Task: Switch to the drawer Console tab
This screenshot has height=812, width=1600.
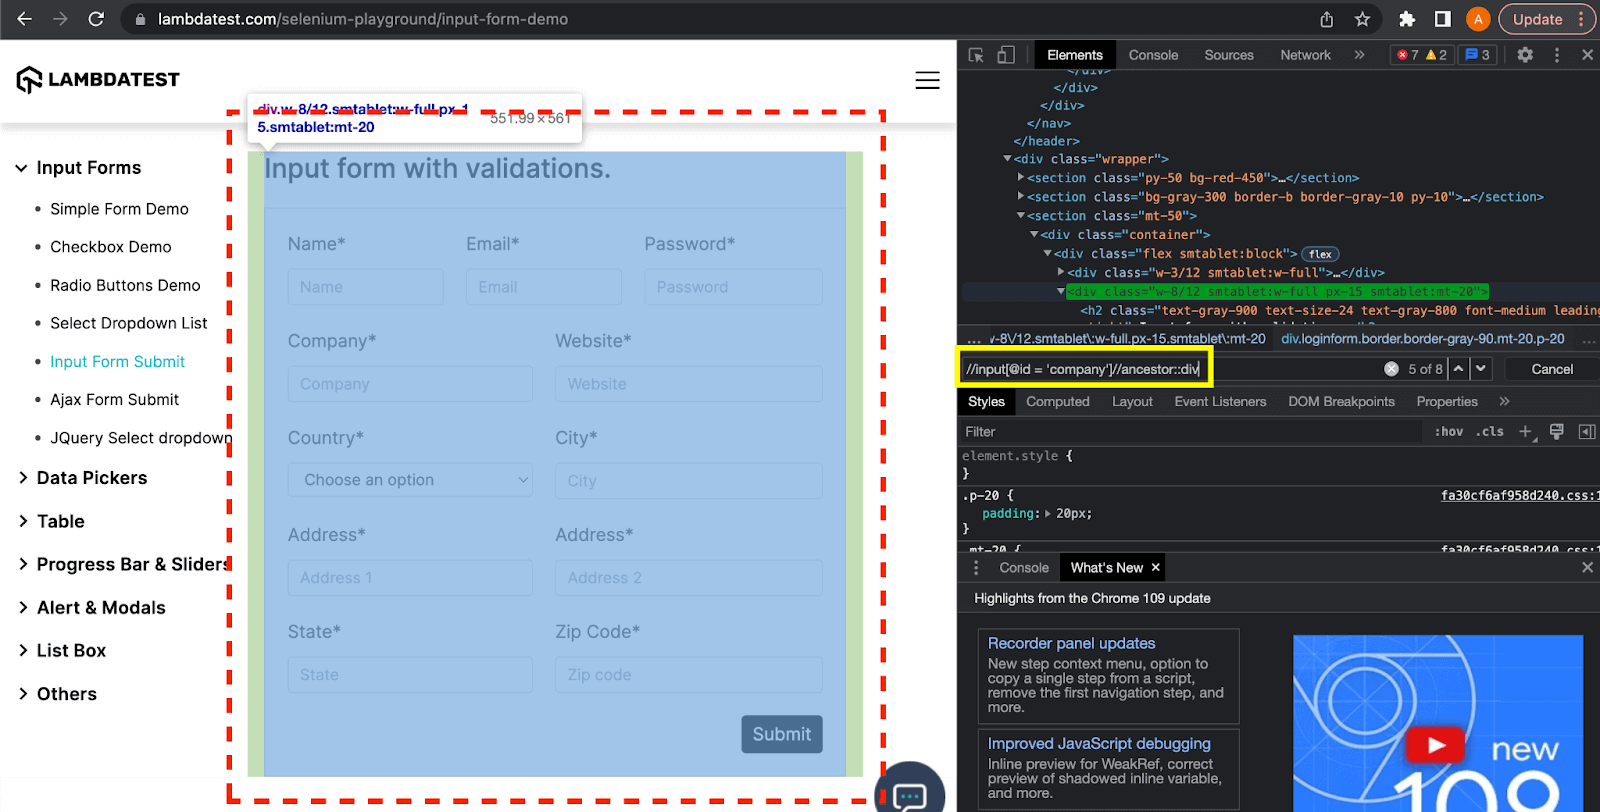Action: [x=1024, y=567]
